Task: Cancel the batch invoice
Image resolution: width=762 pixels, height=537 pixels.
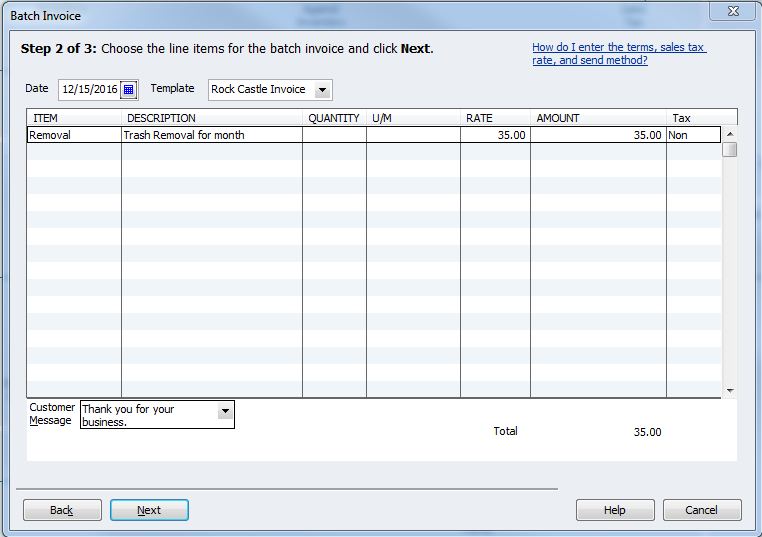Action: tap(702, 510)
